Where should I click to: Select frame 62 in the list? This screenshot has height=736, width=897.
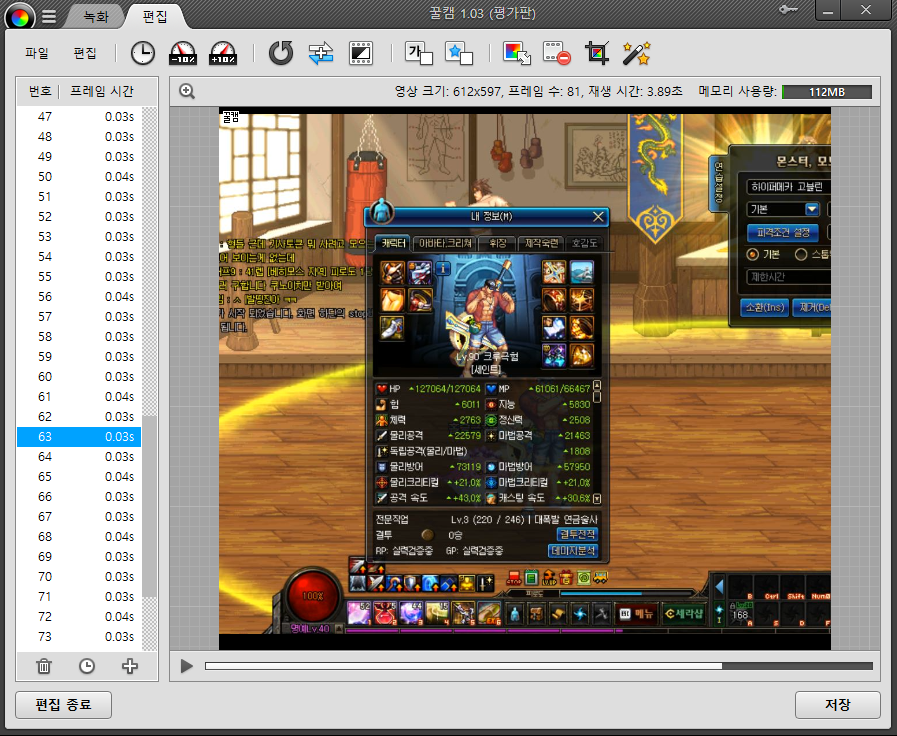point(79,417)
